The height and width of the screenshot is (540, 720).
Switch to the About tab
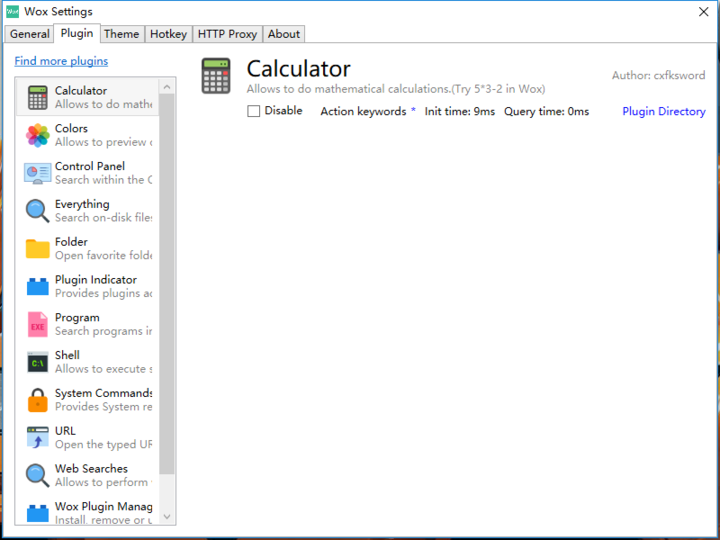point(284,34)
